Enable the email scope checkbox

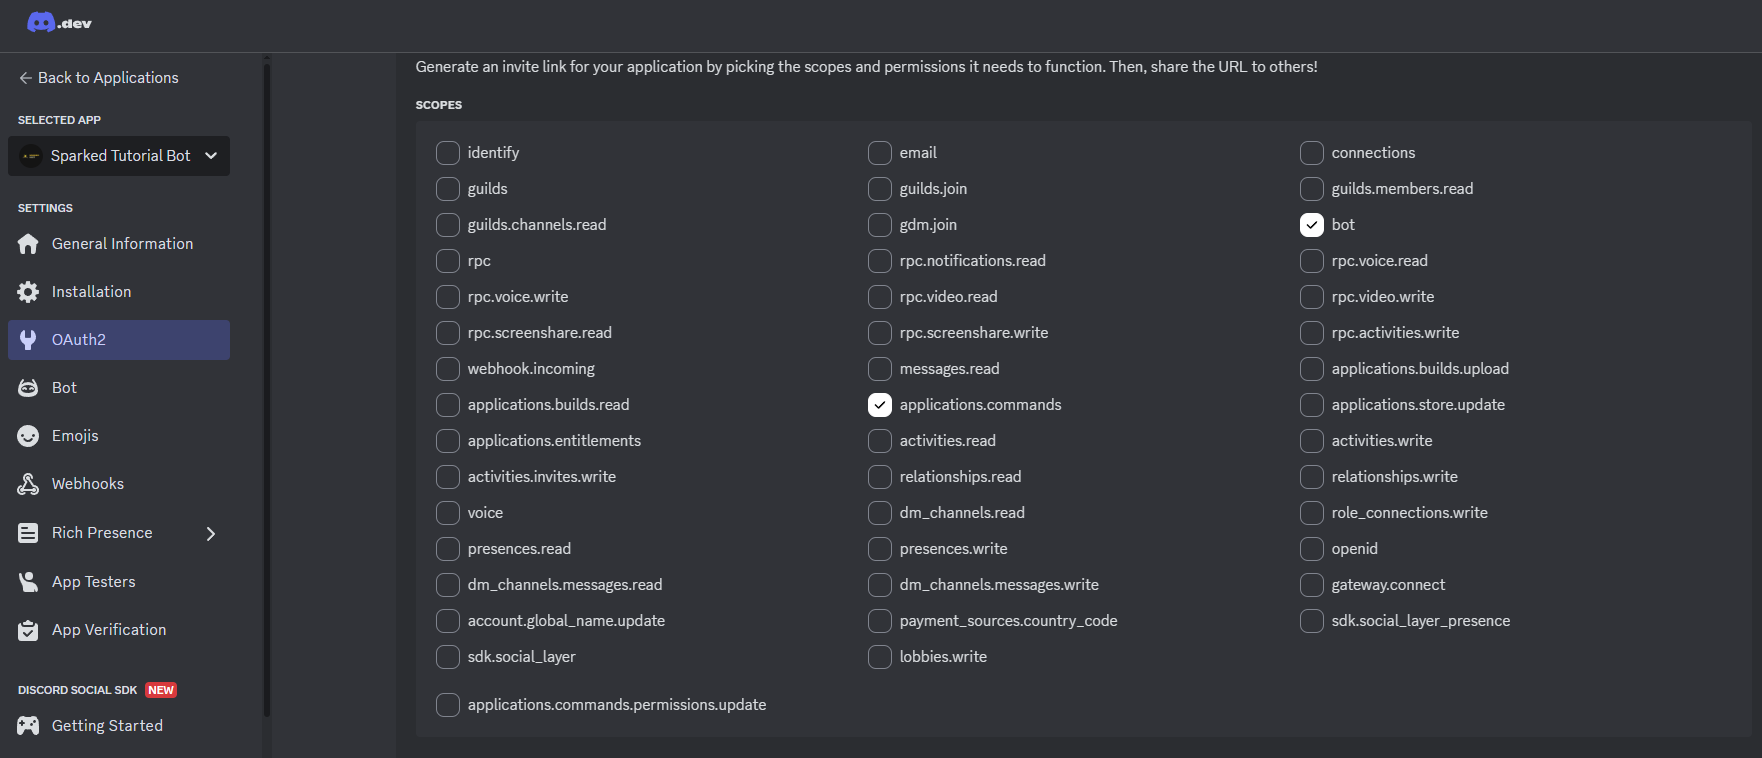pos(880,153)
